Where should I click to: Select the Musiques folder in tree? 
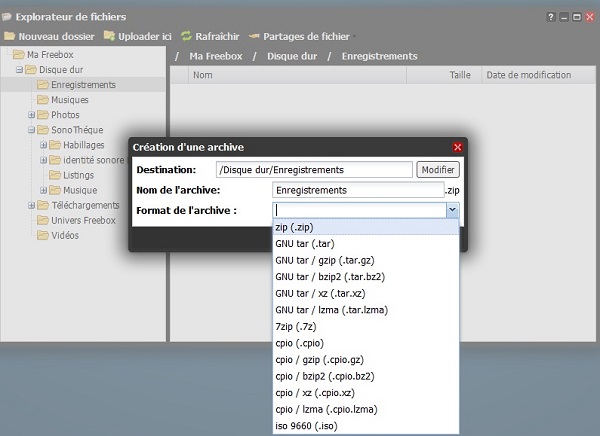69,100
